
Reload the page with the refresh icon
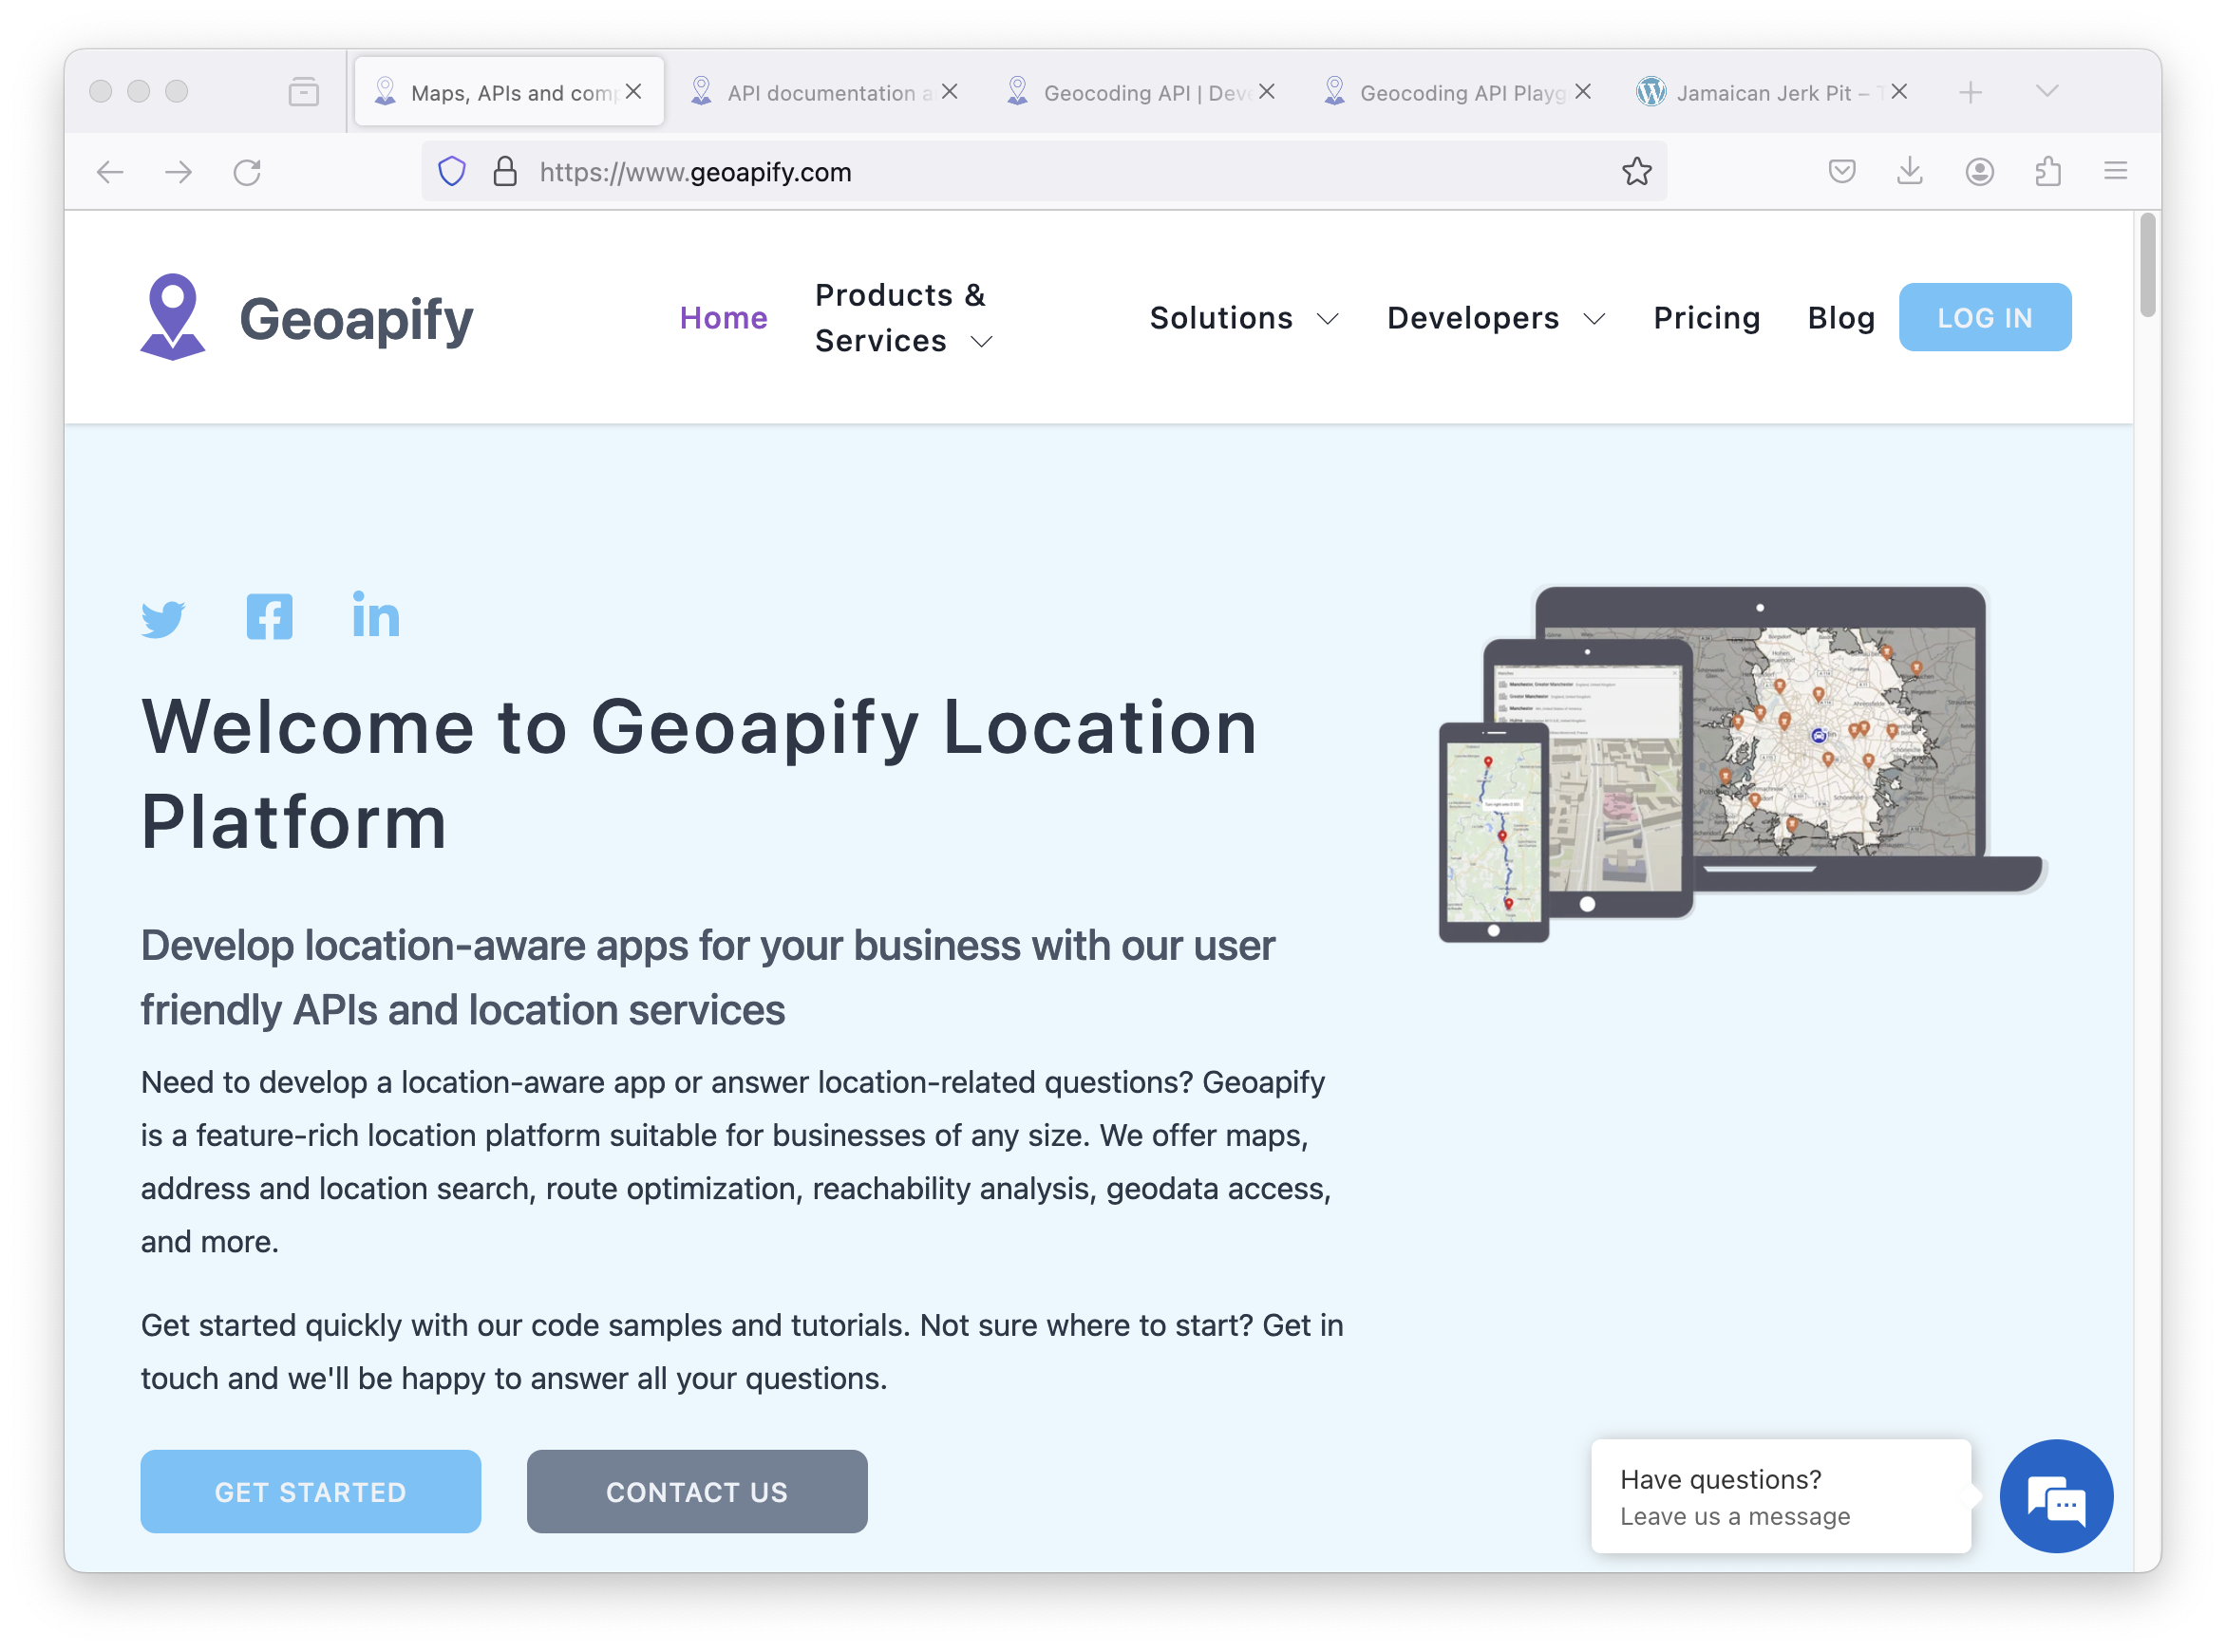click(247, 172)
